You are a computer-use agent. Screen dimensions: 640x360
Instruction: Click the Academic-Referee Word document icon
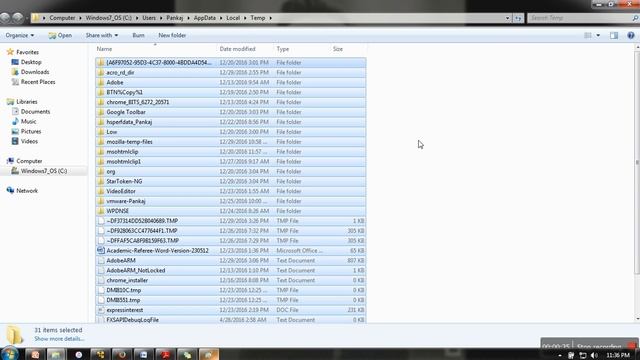(101, 250)
